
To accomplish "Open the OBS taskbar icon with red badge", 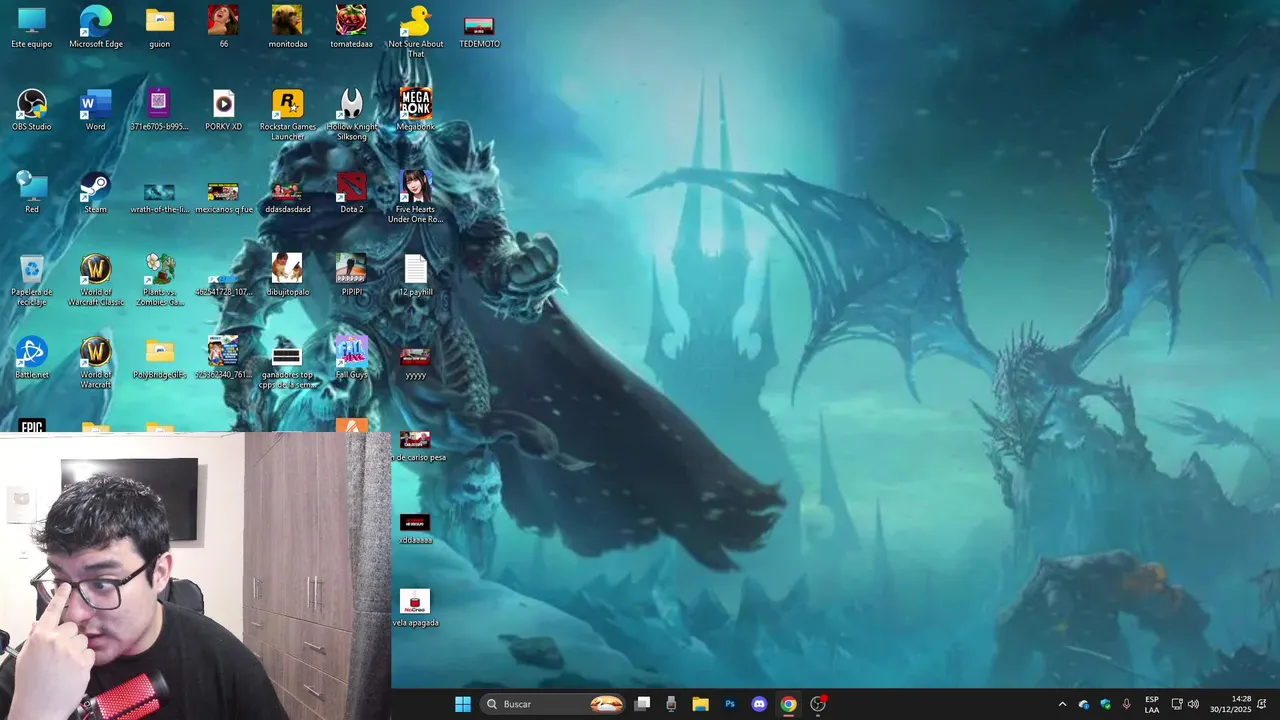I will click(818, 704).
